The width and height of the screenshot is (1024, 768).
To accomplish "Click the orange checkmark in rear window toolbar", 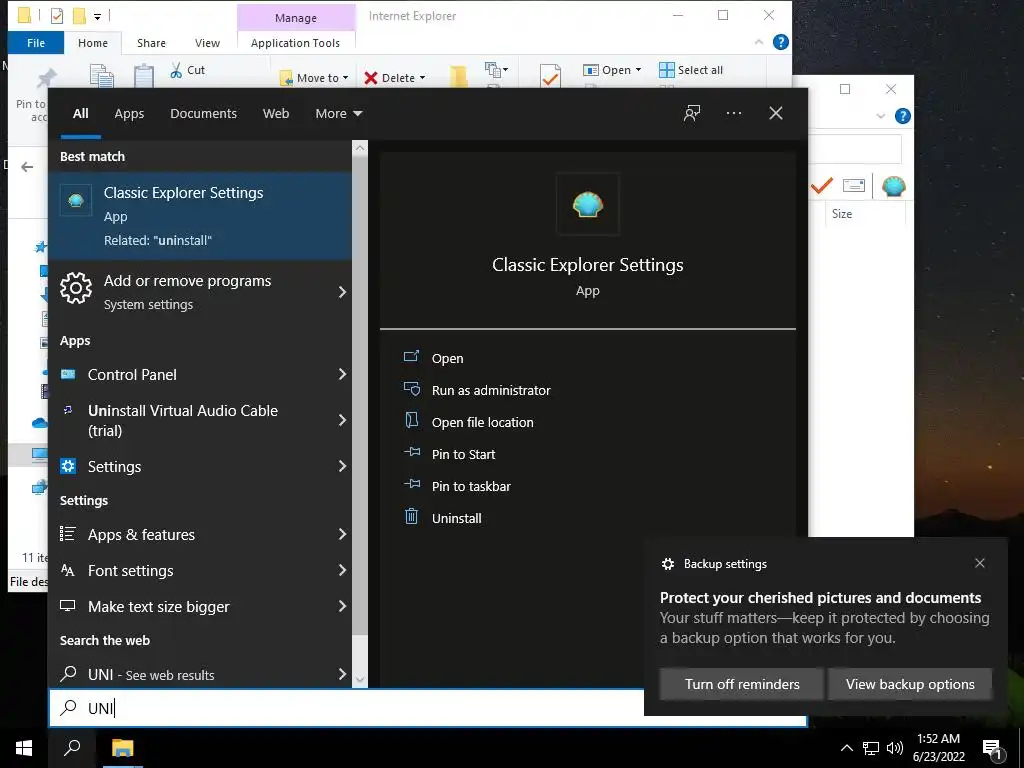I will pyautogui.click(x=822, y=186).
